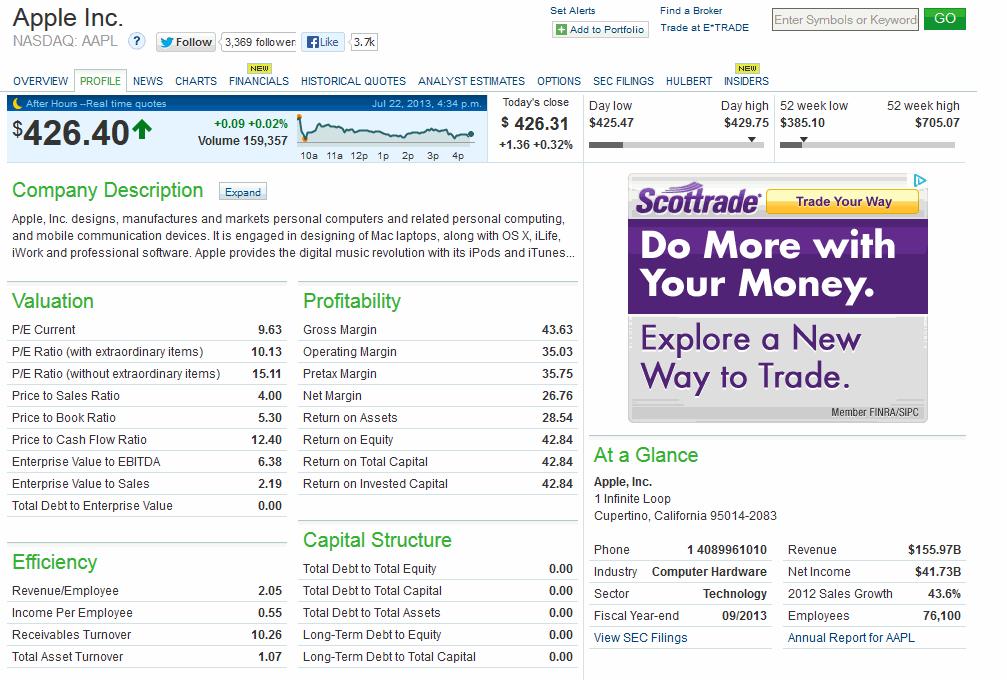Viewport: 1007px width, 680px height.
Task: Open the SEC FILINGS tab
Action: click(x=623, y=82)
